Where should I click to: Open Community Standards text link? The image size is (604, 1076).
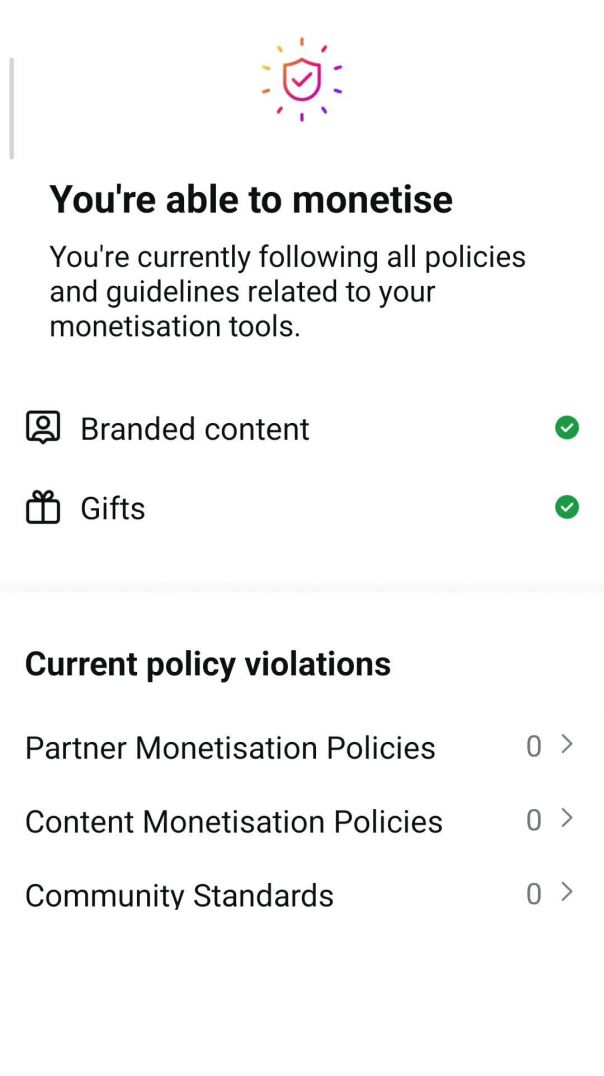coord(179,895)
